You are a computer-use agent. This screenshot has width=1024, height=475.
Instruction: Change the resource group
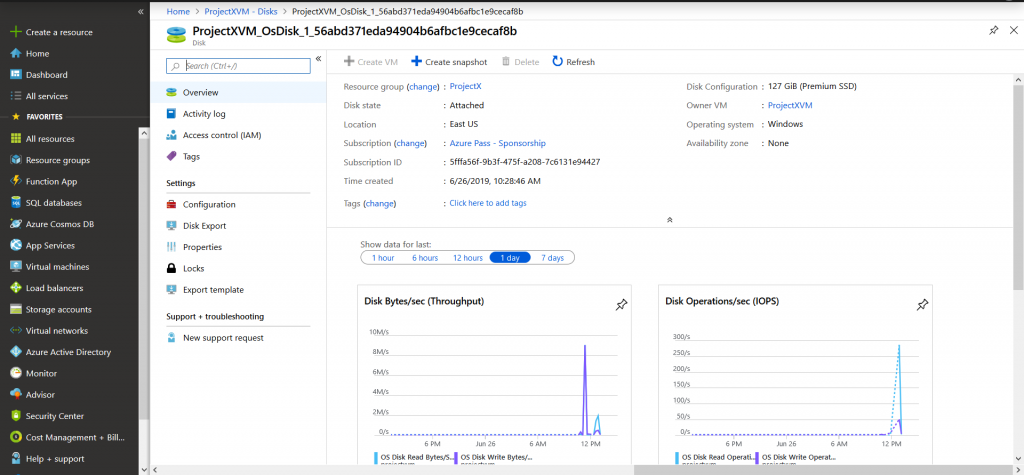tap(423, 86)
